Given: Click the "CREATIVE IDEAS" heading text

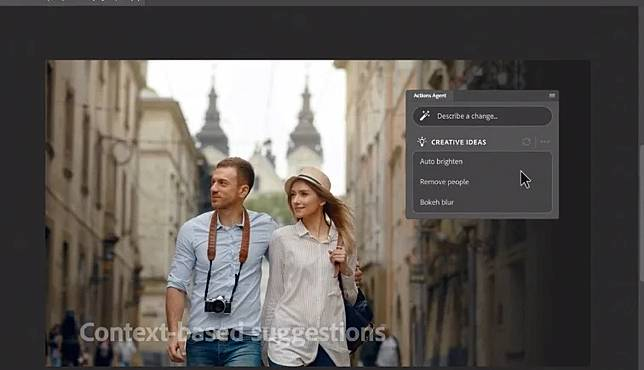Looking at the screenshot, I should pos(459,142).
